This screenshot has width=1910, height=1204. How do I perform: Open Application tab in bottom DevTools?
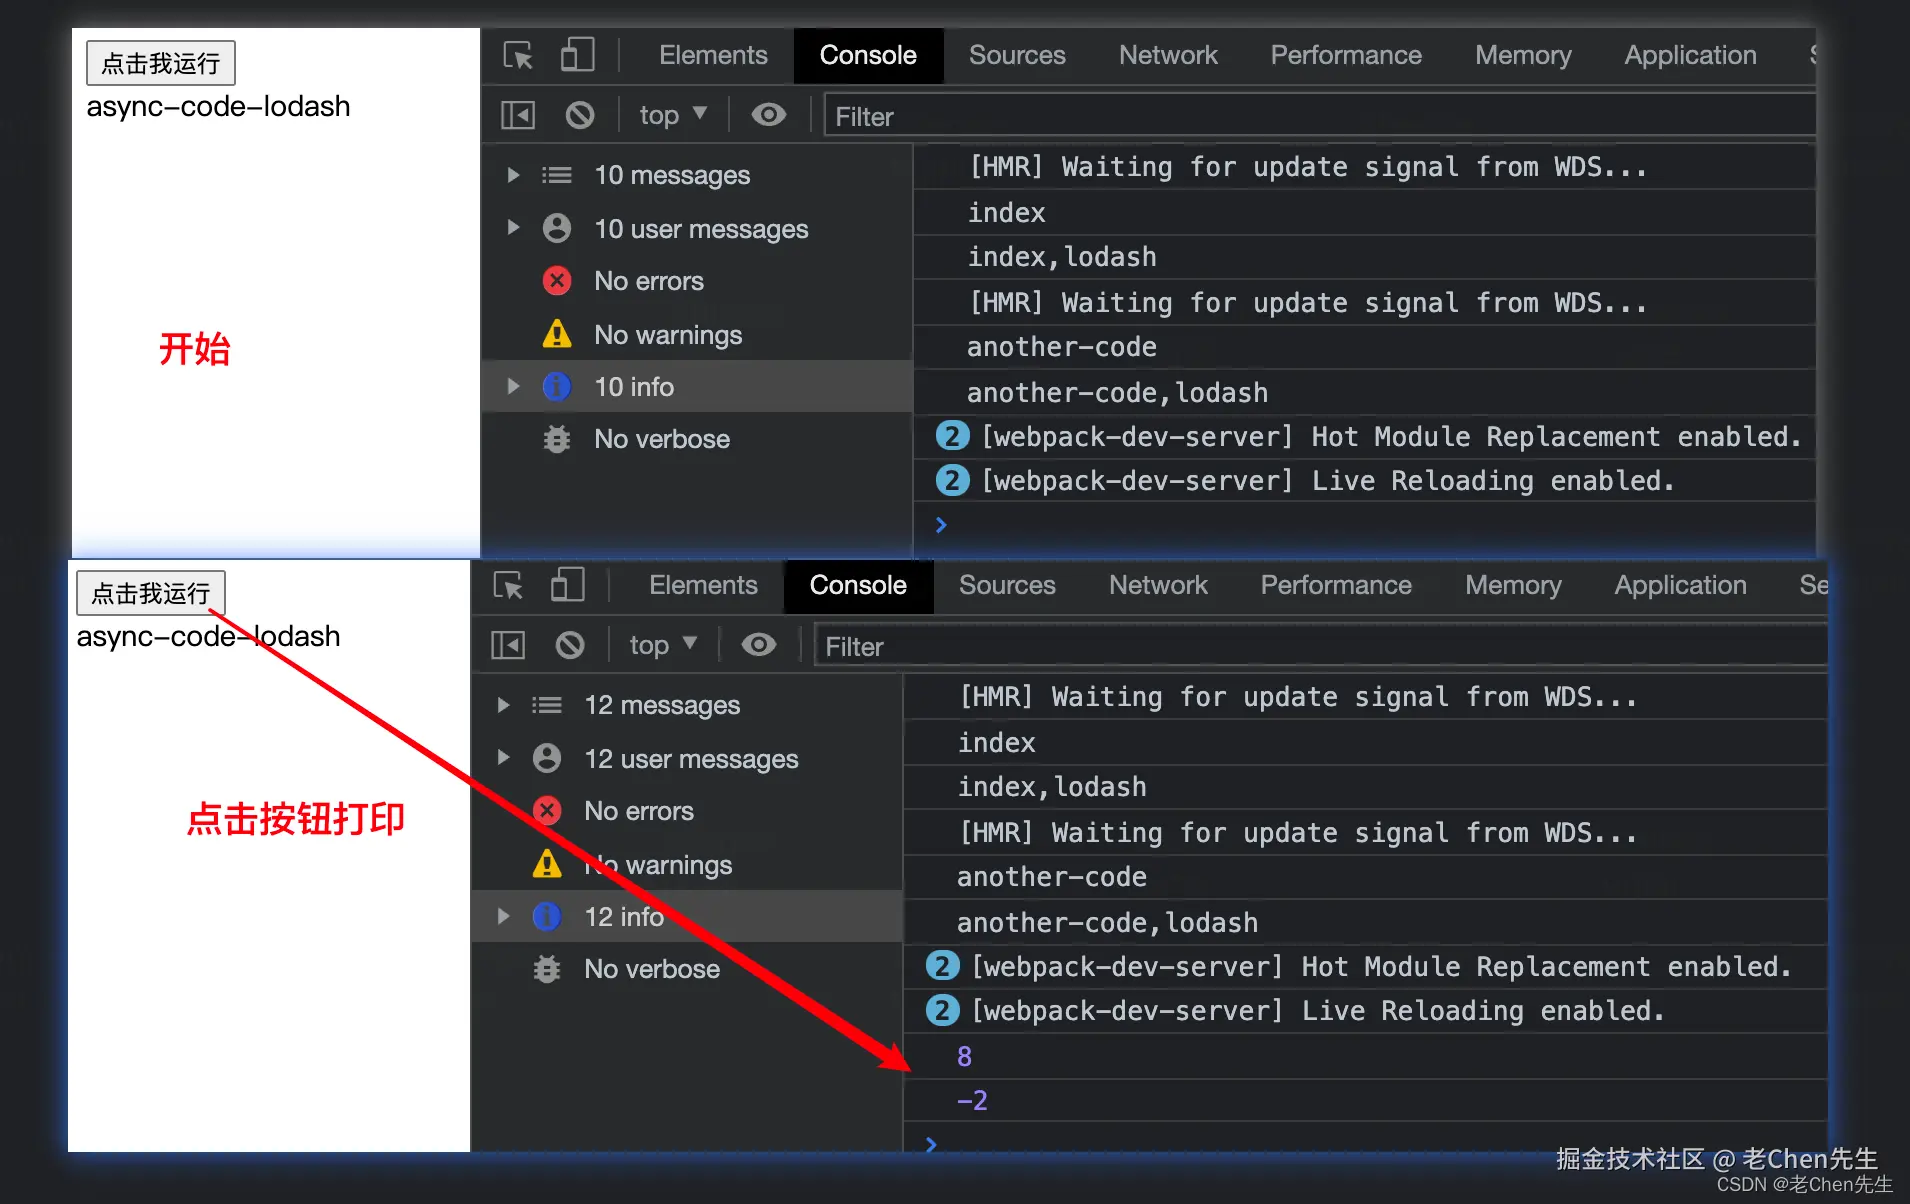[x=1680, y=585]
